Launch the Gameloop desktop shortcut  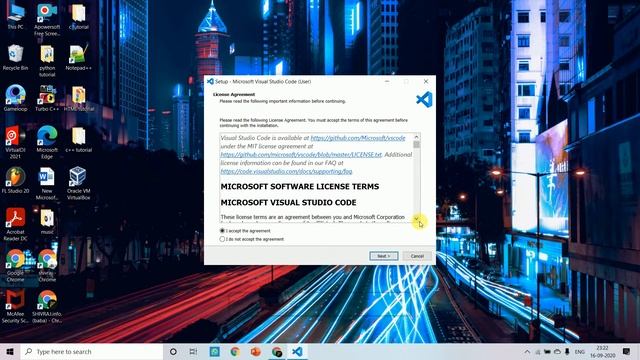15,98
